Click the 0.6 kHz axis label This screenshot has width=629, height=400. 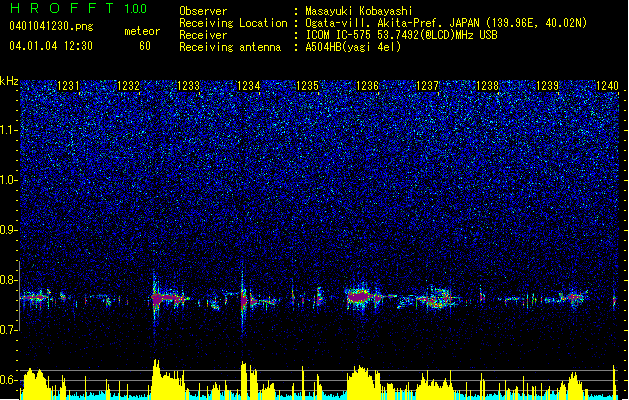pos(8,380)
